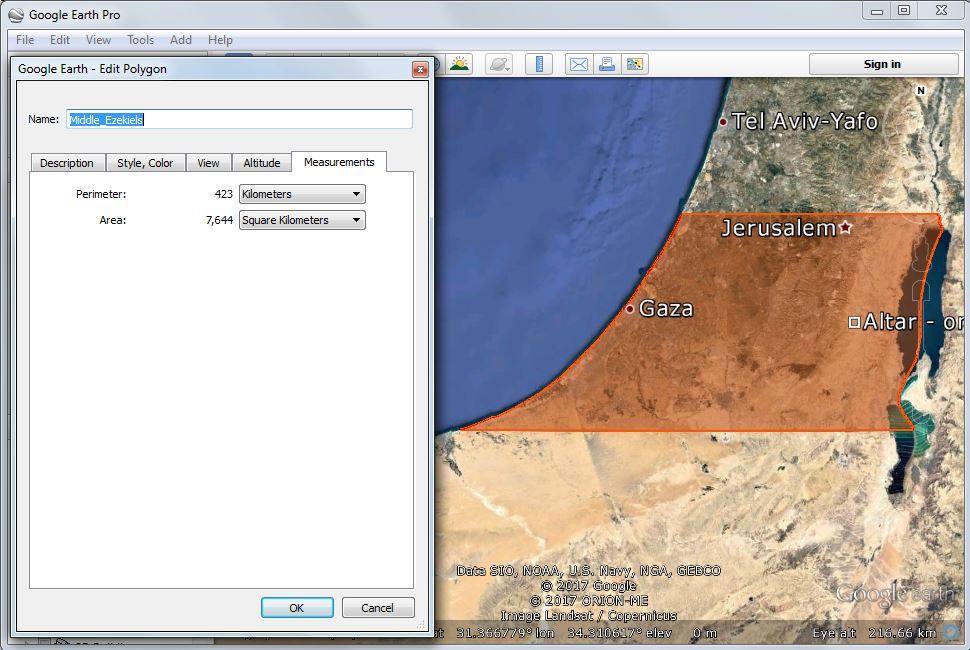Click the Sign in button
Screen dimensions: 970x650
pos(883,64)
